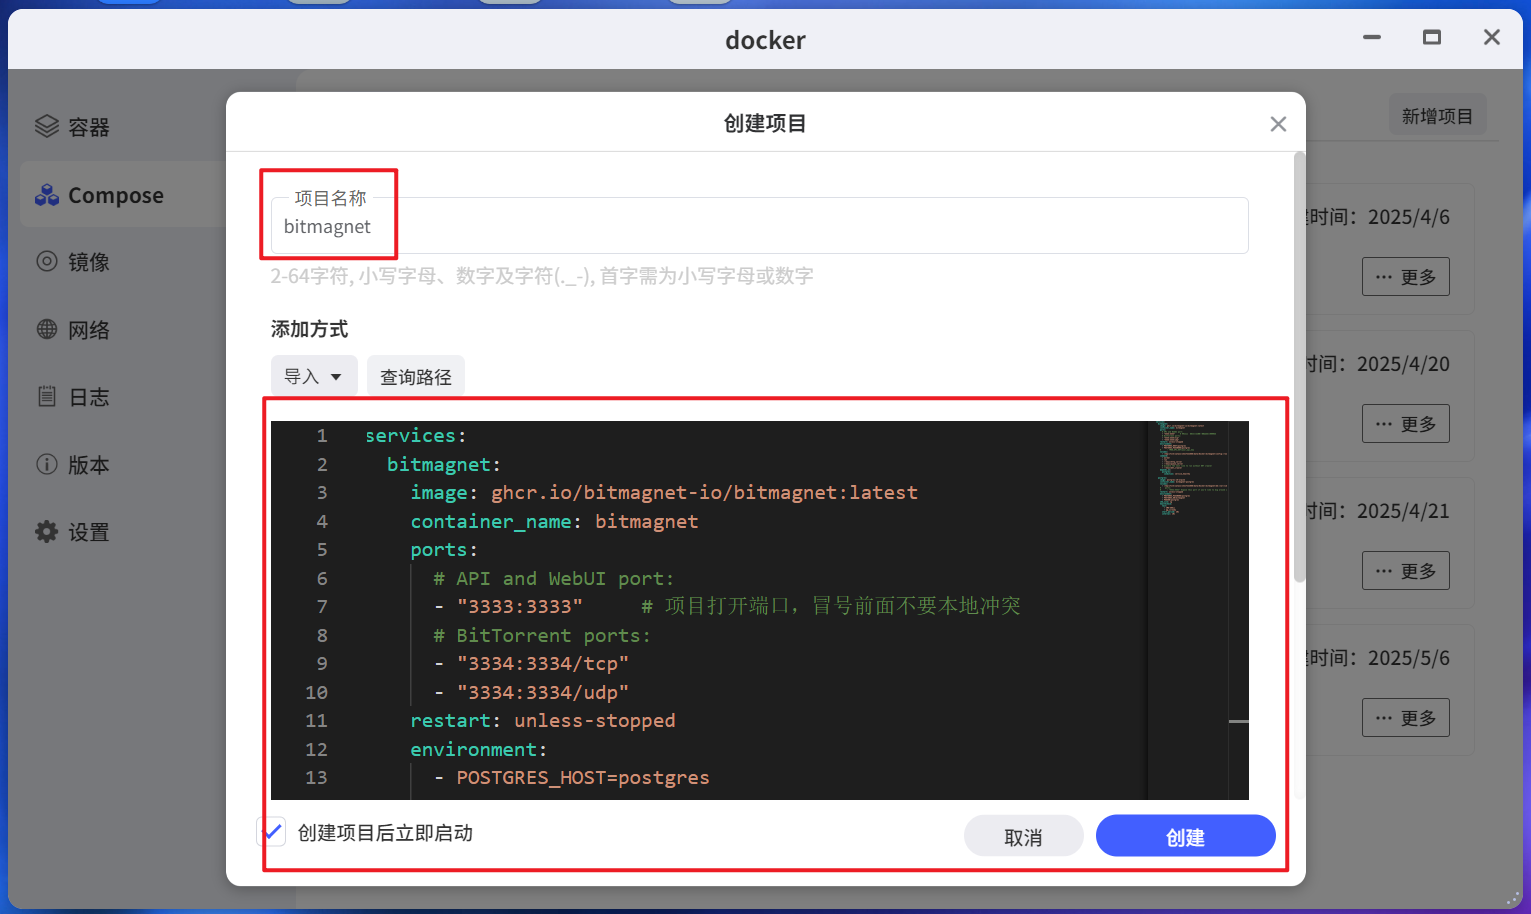
Task: Click the 查询路径 button
Action: [x=415, y=375]
